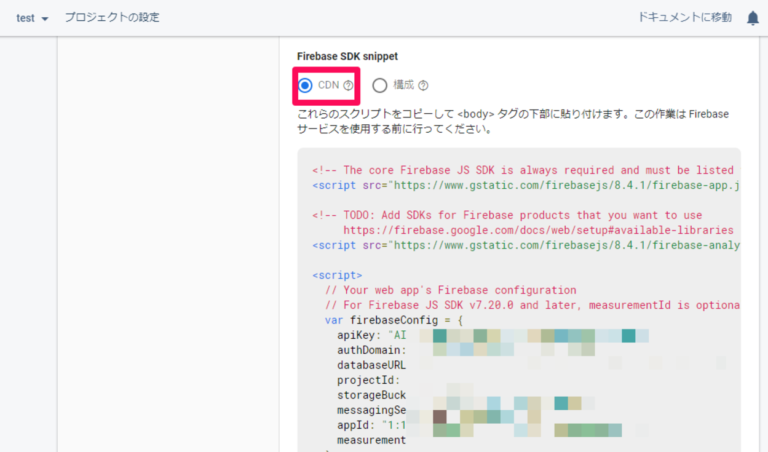Click the 'core Firebase JS SDK' comment line
The image size is (768, 452).
click(x=523, y=170)
